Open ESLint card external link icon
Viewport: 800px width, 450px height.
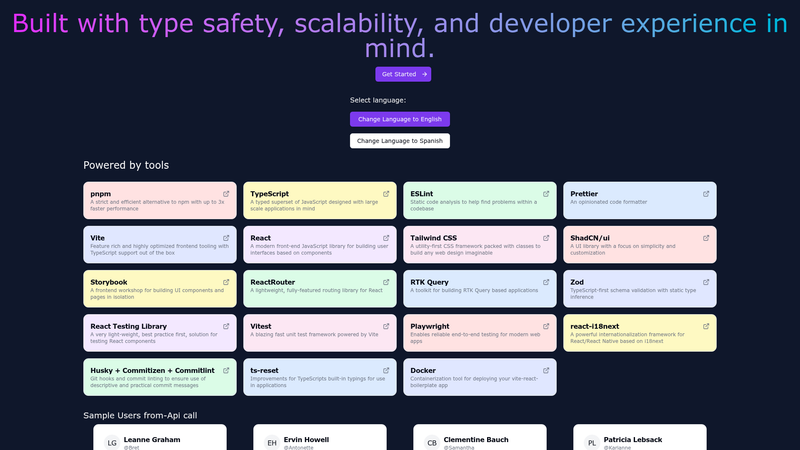point(546,194)
